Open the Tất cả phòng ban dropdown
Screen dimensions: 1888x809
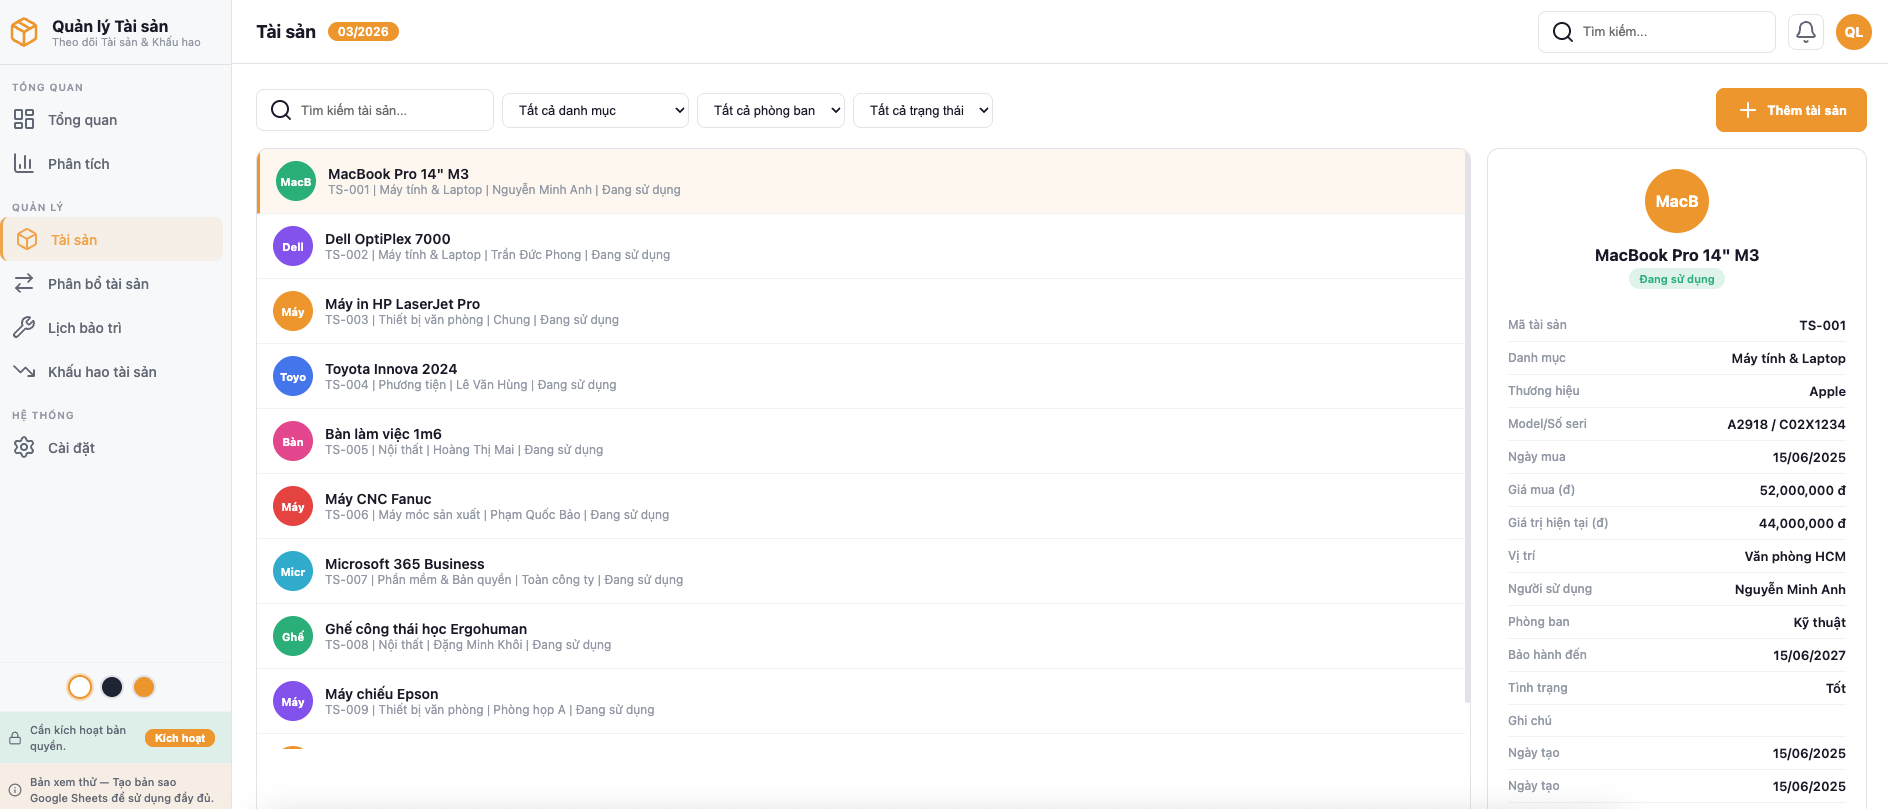771,110
